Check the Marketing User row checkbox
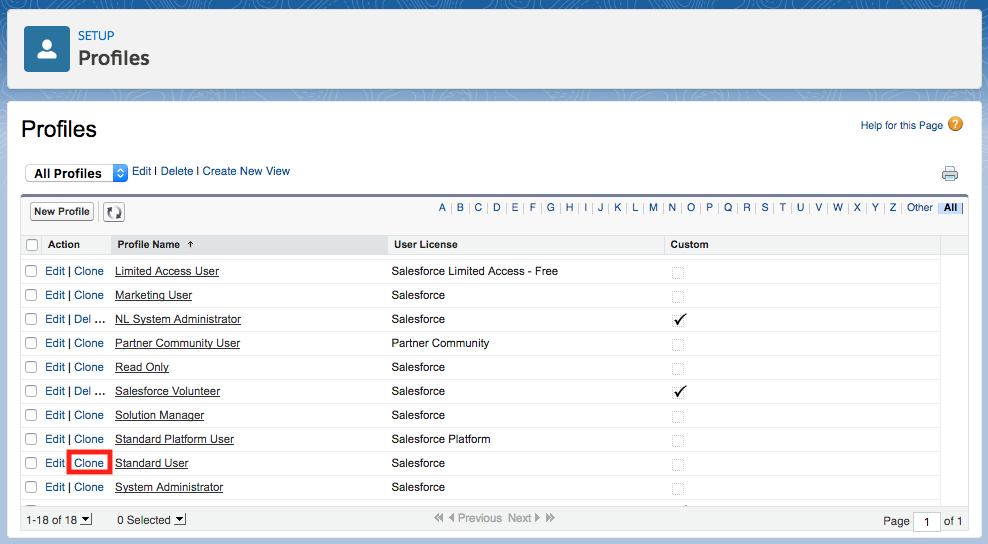 pos(31,295)
